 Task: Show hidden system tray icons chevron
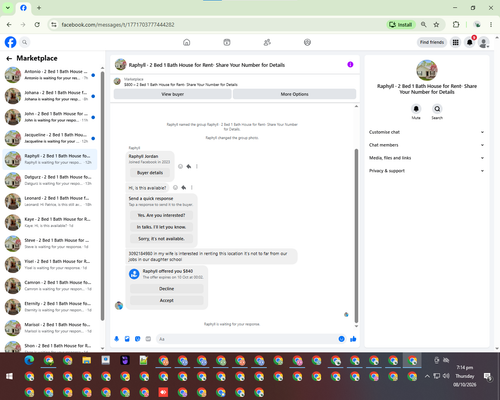point(427,376)
